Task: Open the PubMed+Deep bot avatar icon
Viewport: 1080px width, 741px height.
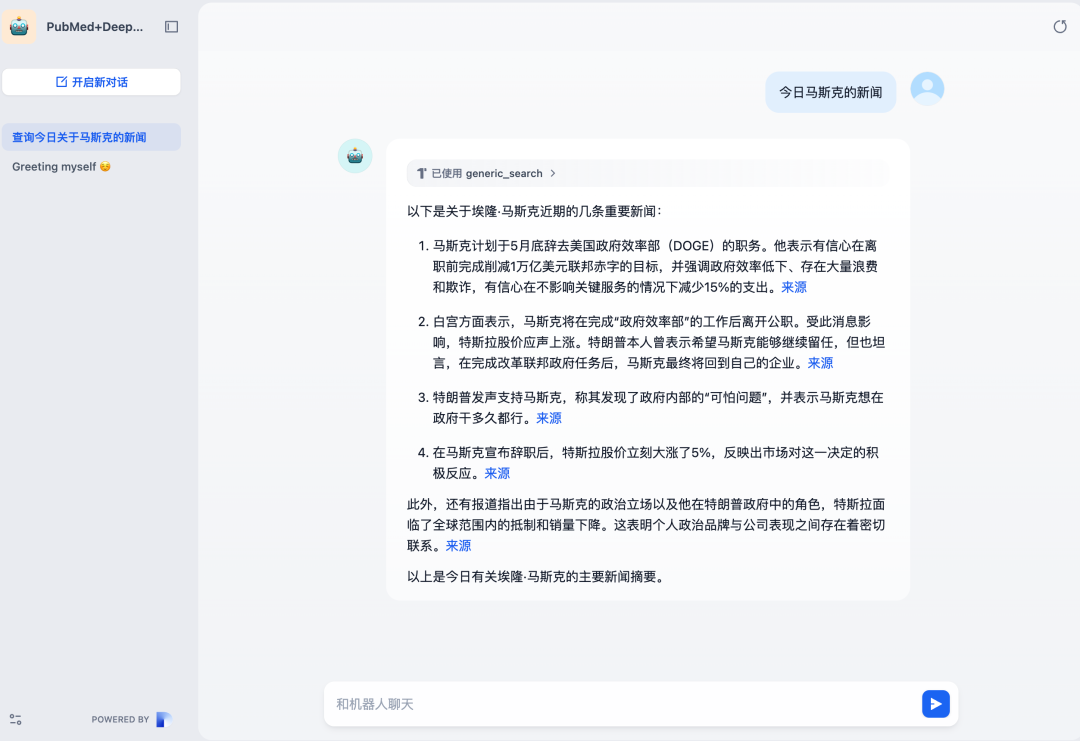Action: (19, 26)
